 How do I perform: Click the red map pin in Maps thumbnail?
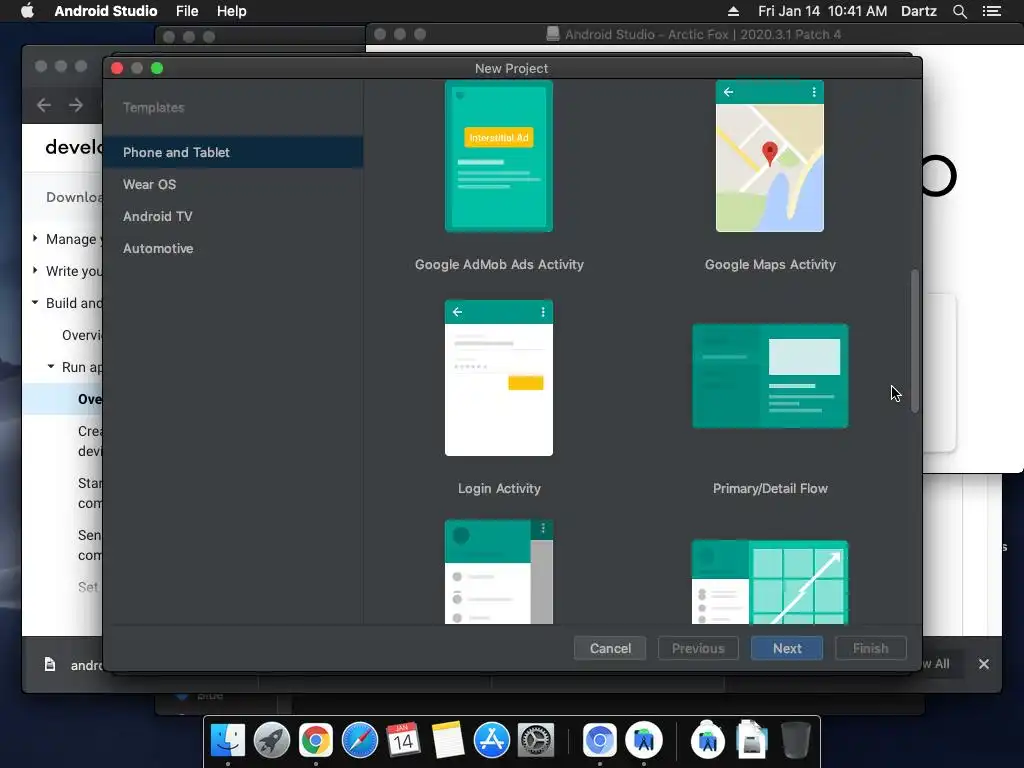(770, 153)
